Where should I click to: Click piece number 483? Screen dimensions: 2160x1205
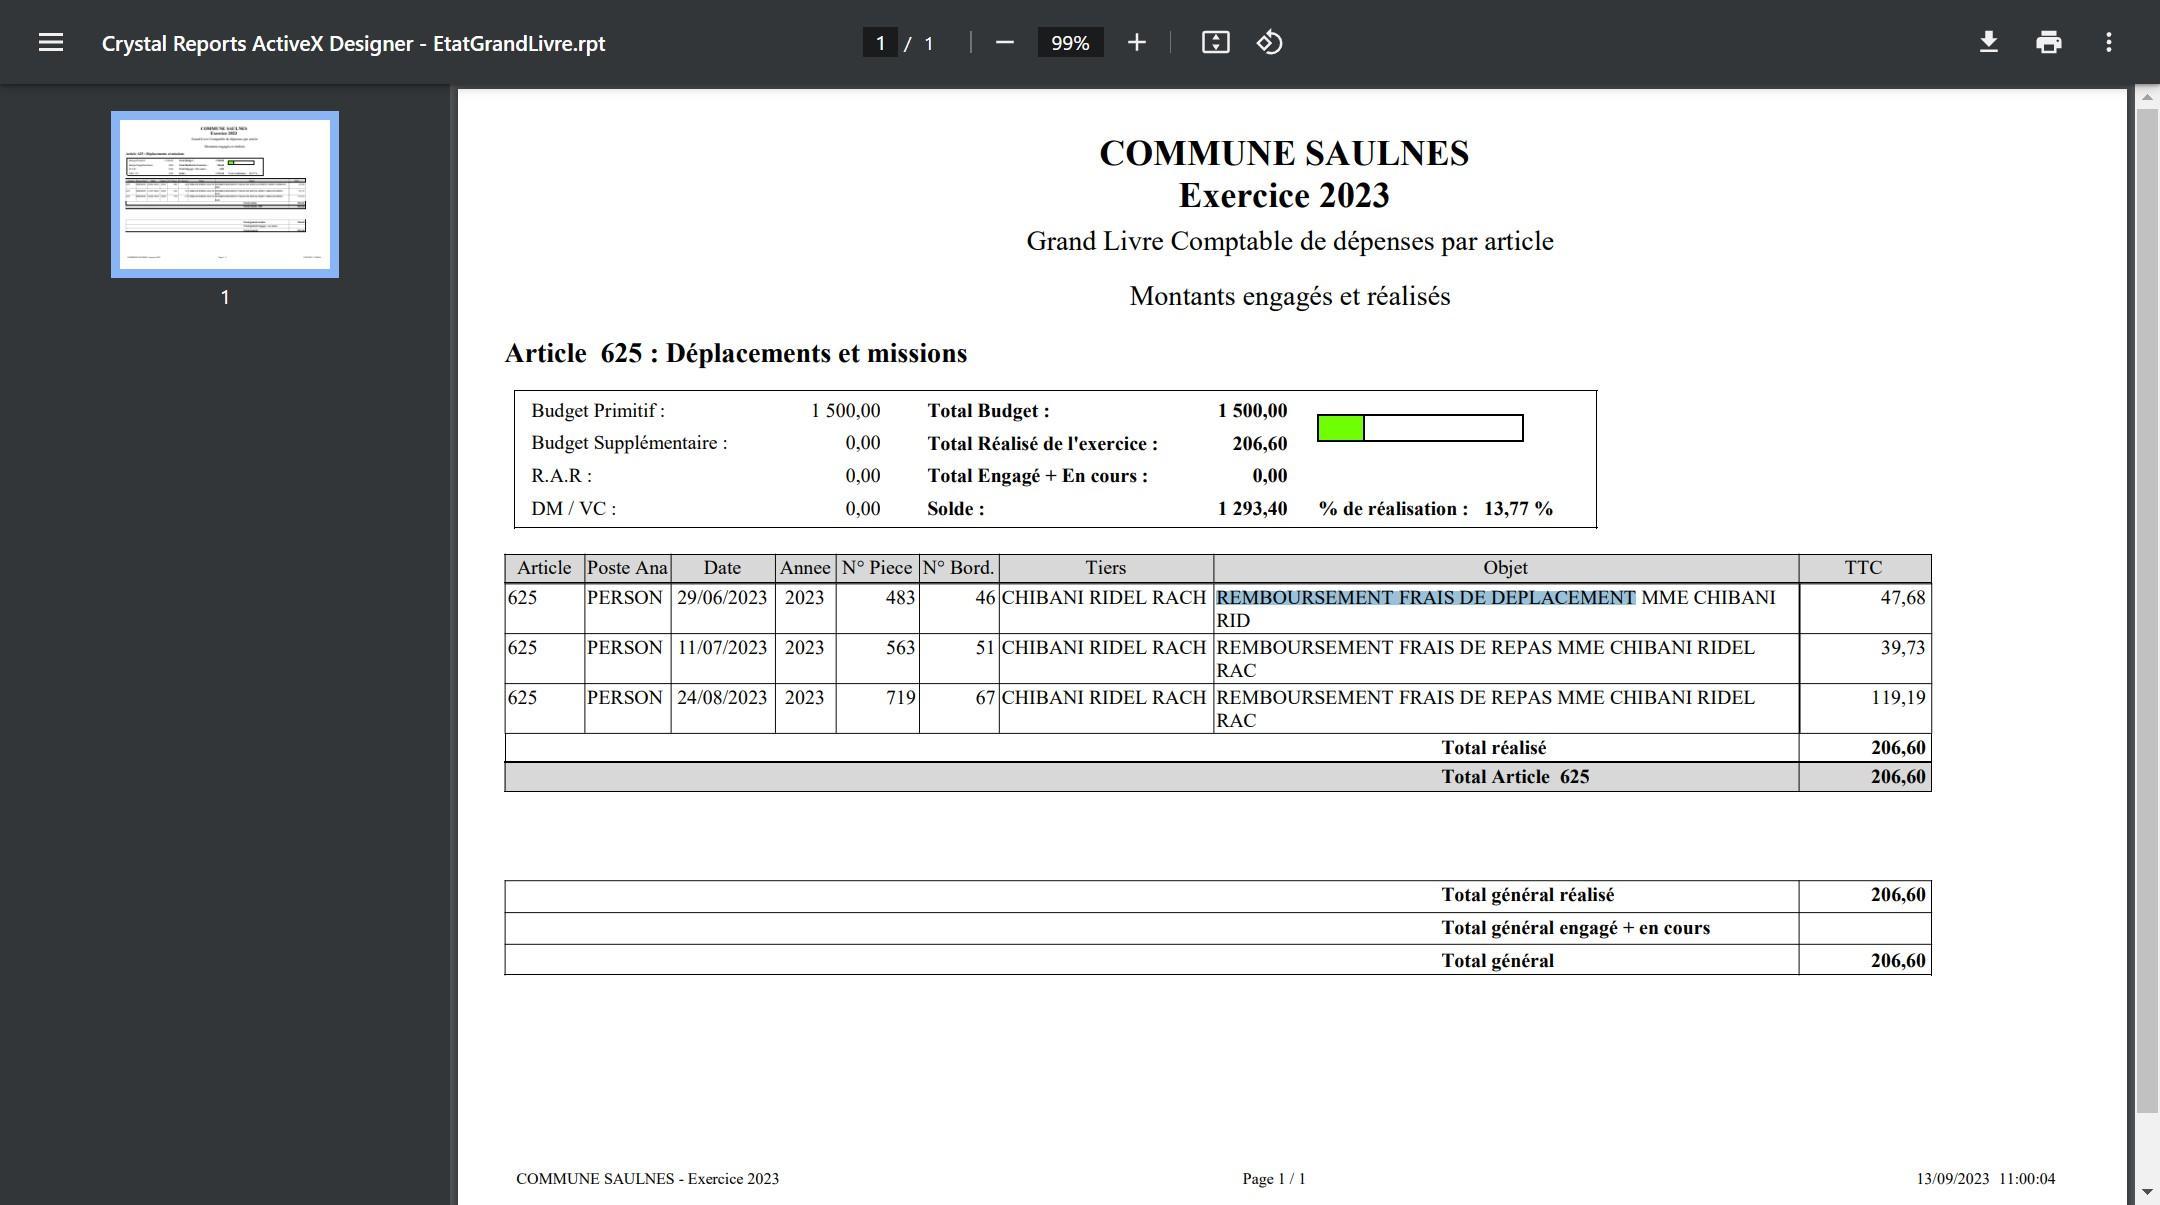900,598
